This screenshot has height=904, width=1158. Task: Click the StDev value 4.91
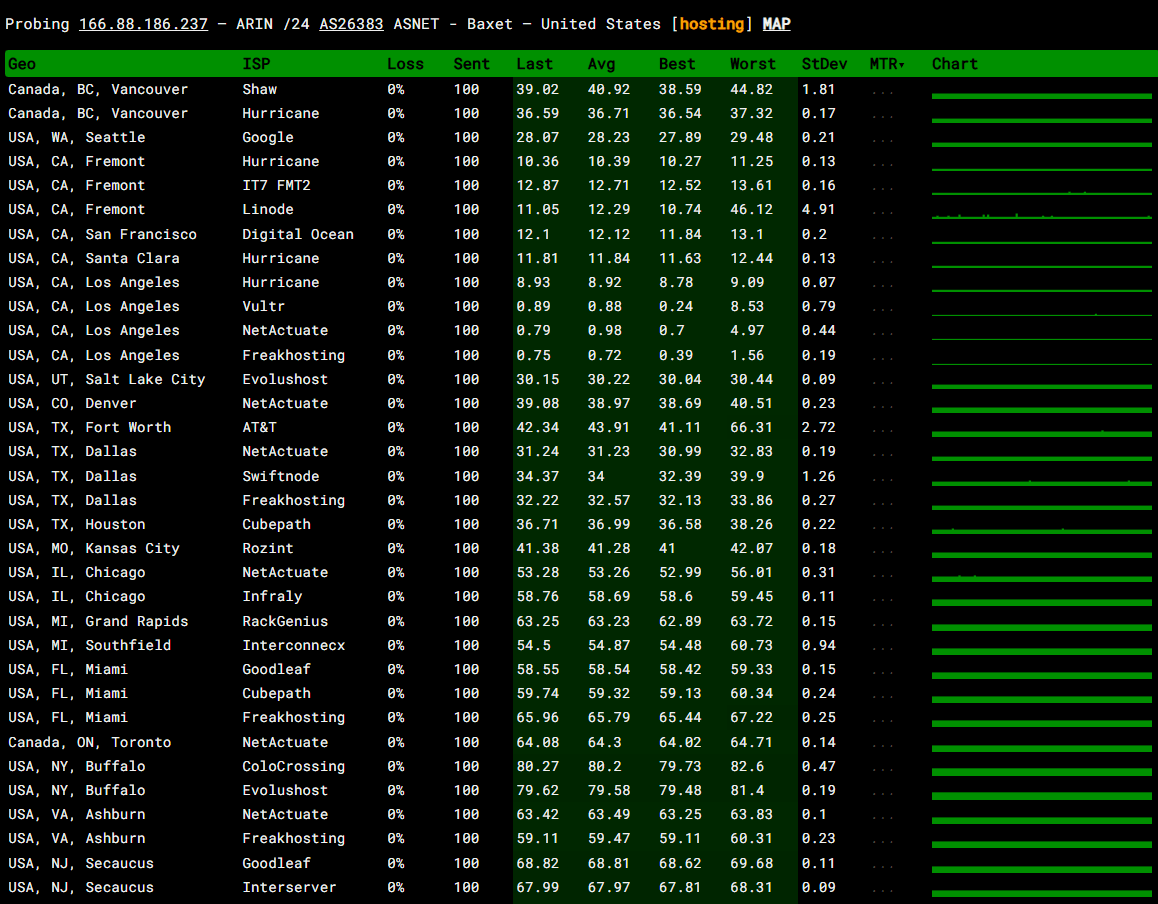point(818,210)
